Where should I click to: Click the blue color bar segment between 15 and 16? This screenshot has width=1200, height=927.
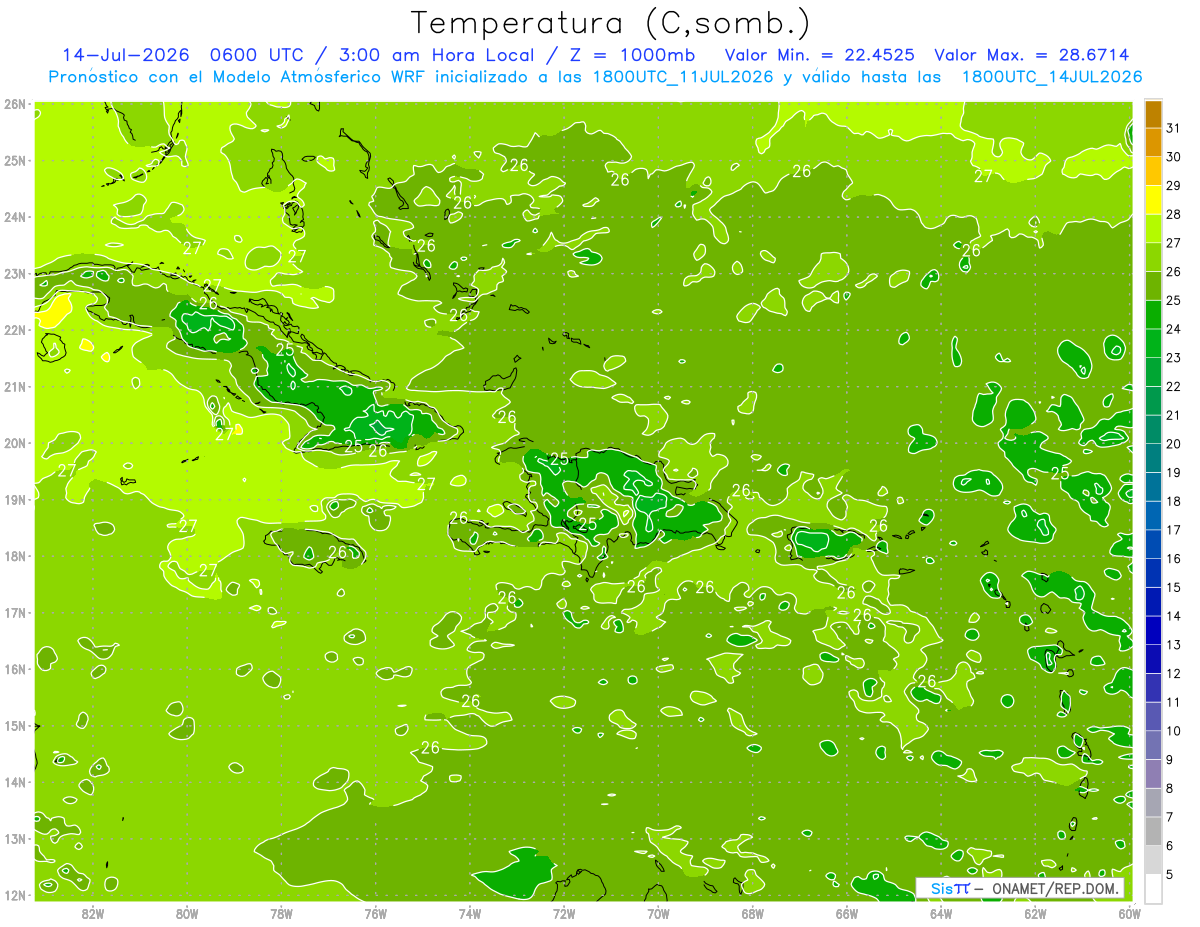pyautogui.click(x=1153, y=573)
